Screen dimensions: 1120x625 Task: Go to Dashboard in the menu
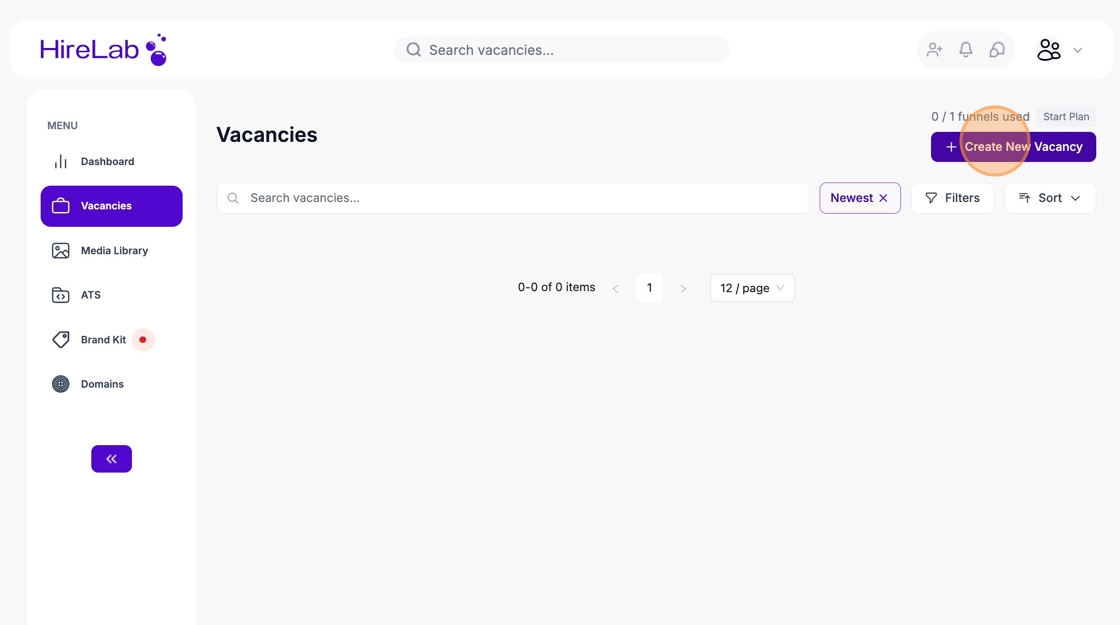point(107,162)
